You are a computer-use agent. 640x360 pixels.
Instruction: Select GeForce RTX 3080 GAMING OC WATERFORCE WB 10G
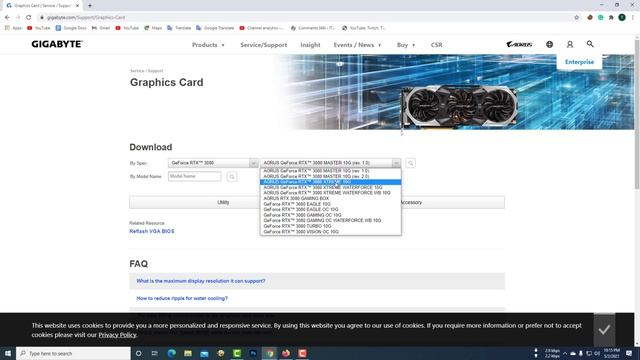pos(331,220)
